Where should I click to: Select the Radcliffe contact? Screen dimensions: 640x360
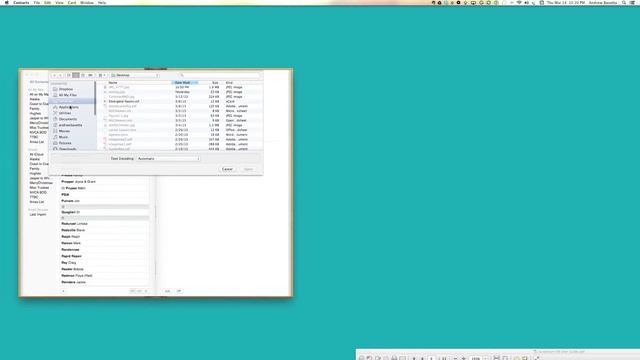tap(73, 230)
